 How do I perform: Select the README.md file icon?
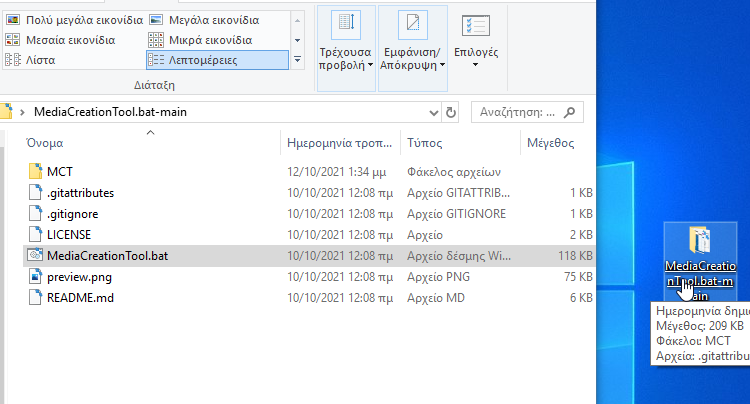click(35, 297)
